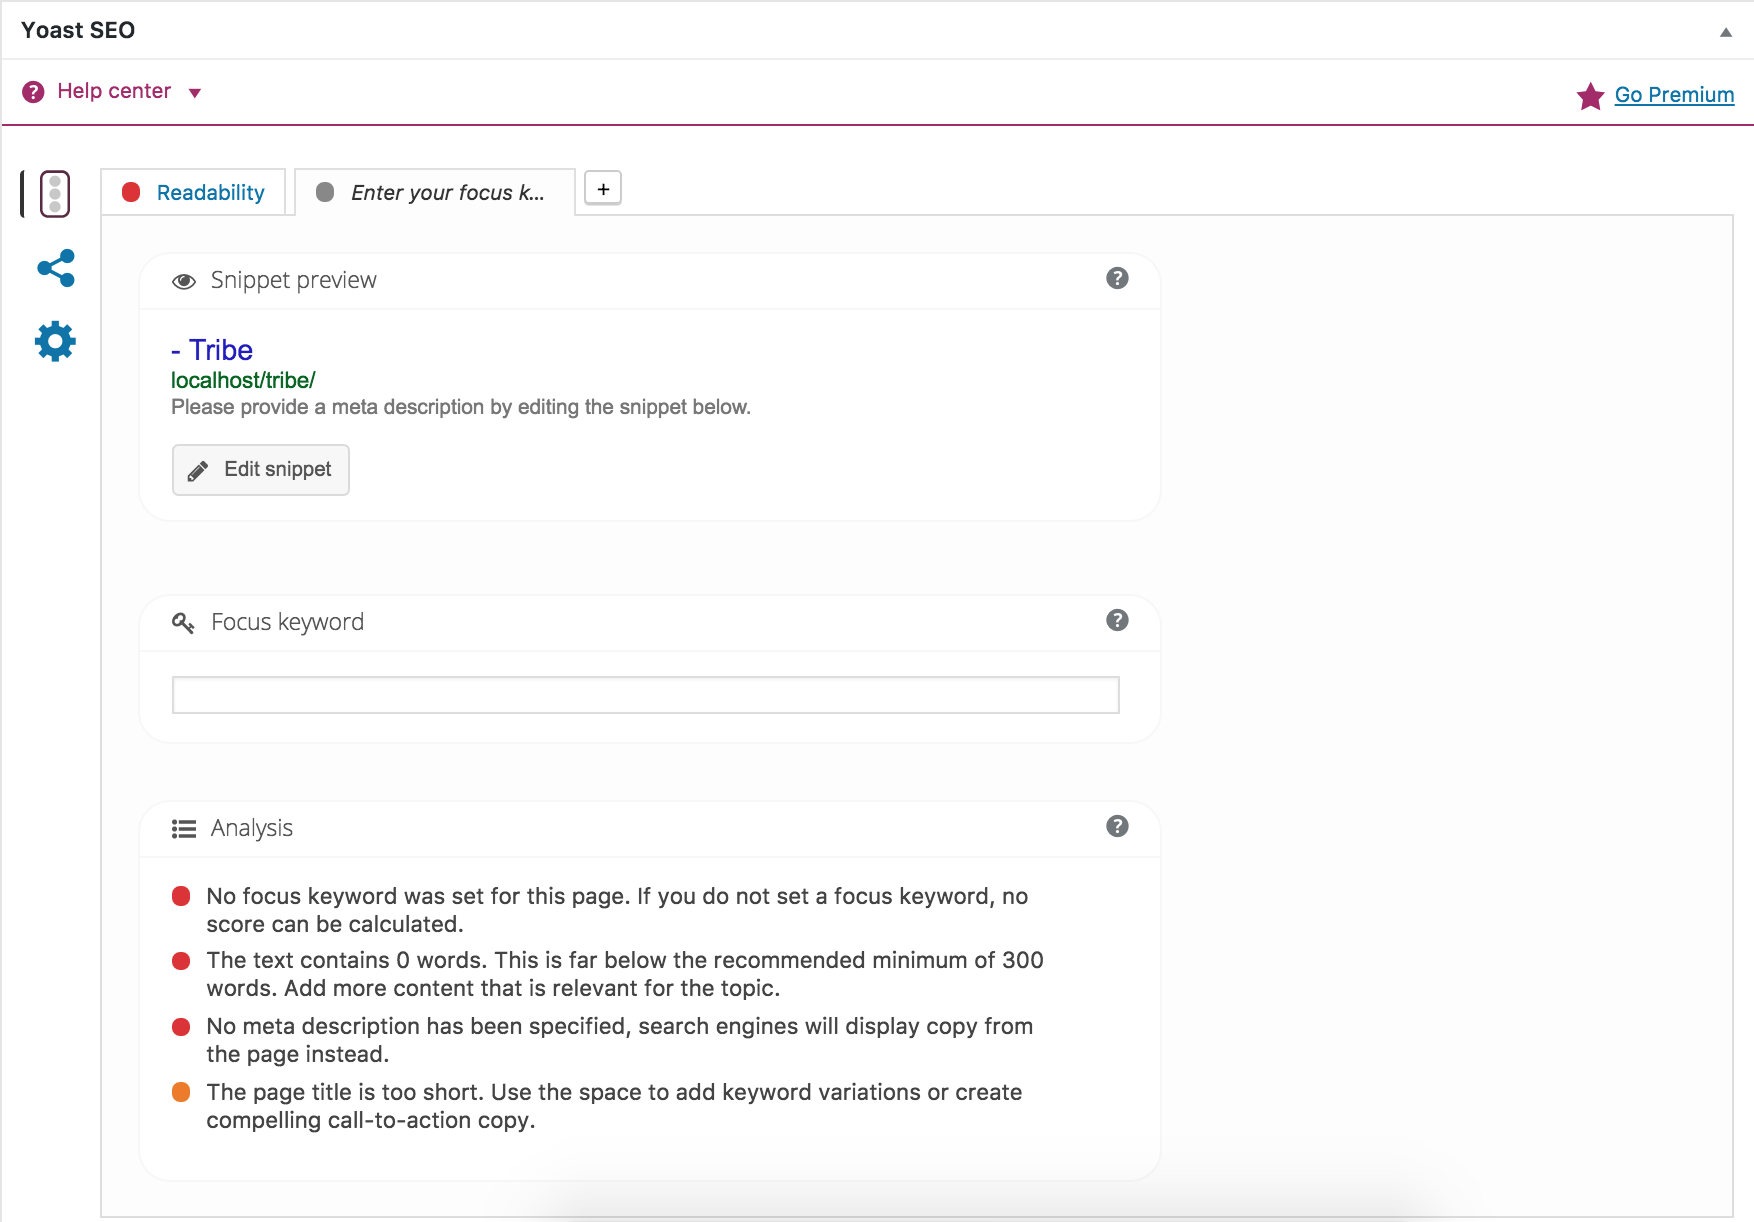
Task: Click the Go Premium star icon
Action: click(1590, 96)
